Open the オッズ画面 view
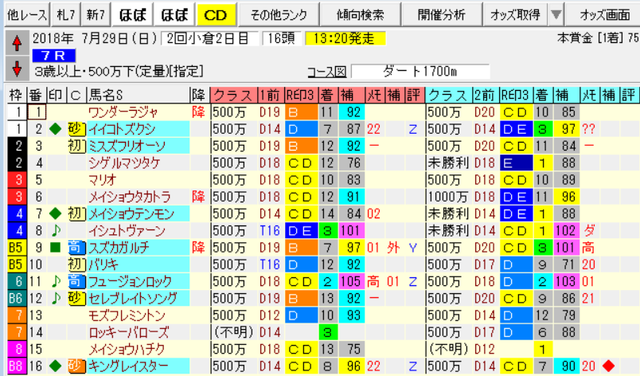Image resolution: width=640 pixels, height=376 pixels. tap(603, 15)
